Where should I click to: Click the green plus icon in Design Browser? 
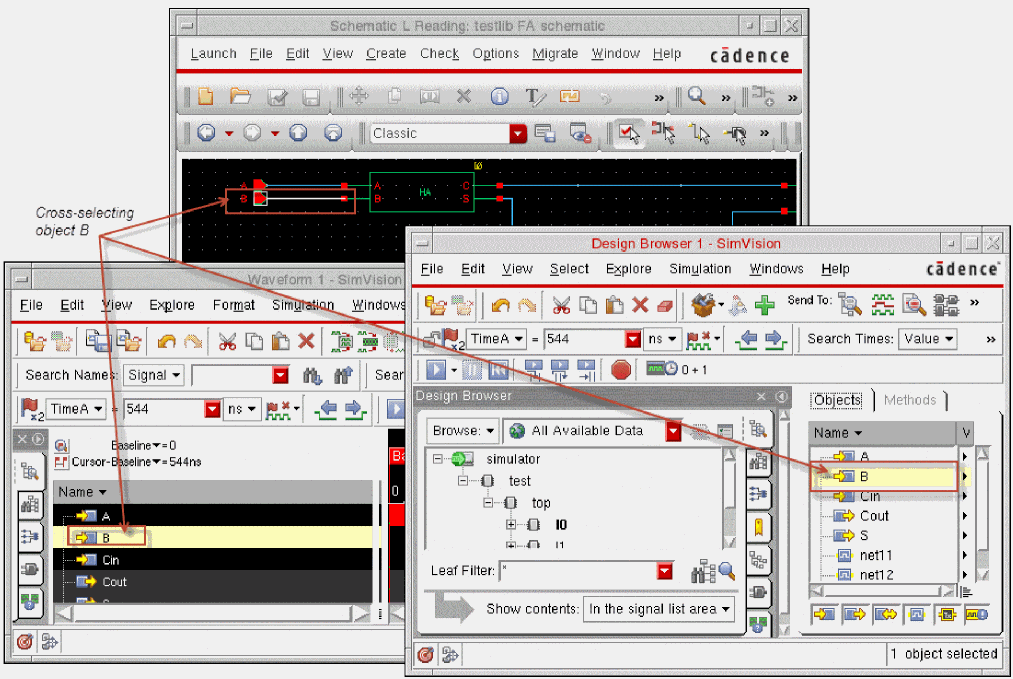coord(765,305)
